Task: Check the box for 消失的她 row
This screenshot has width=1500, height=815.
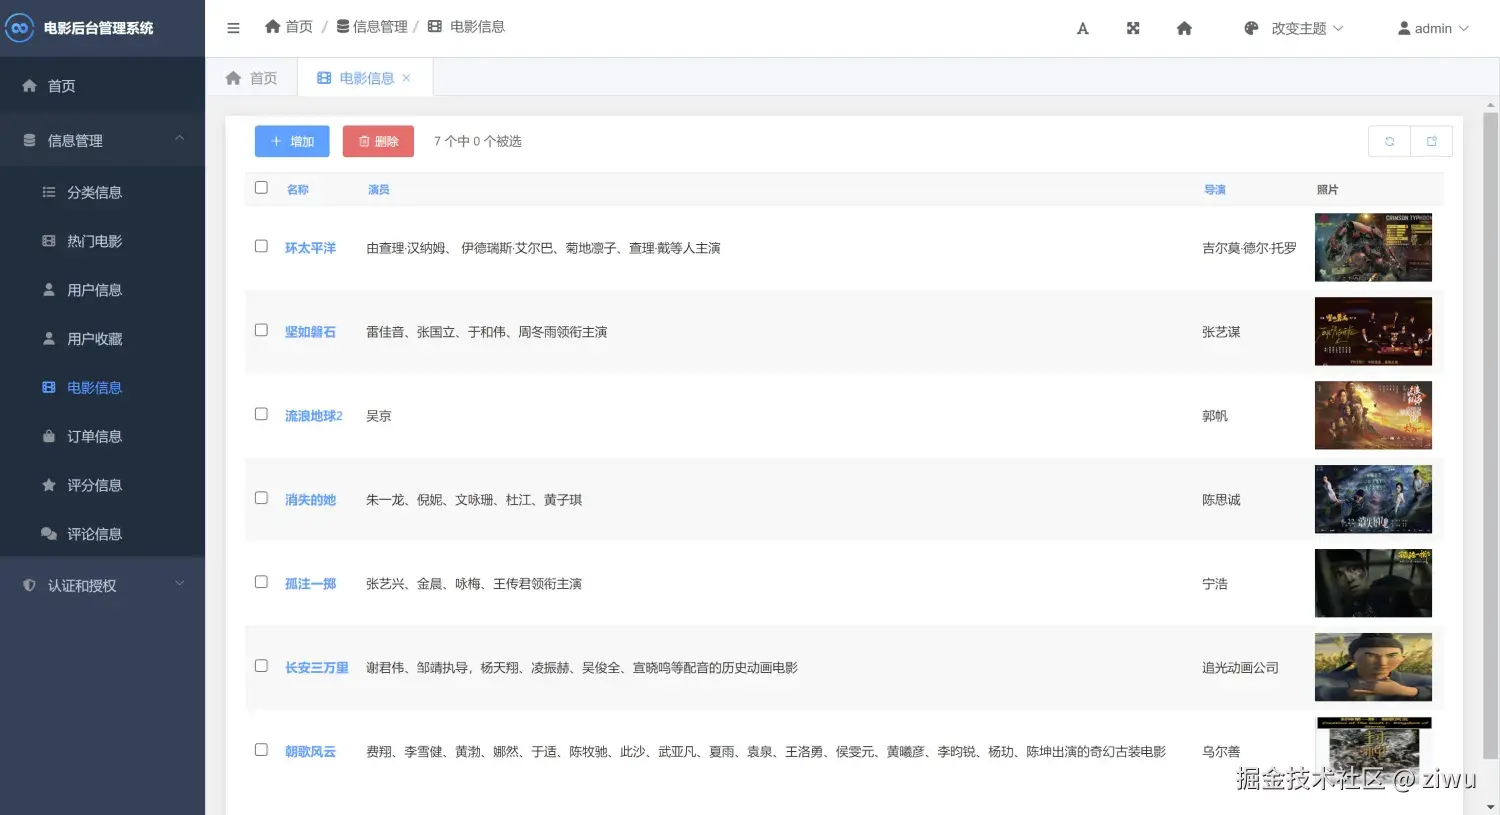Action: pyautogui.click(x=261, y=498)
